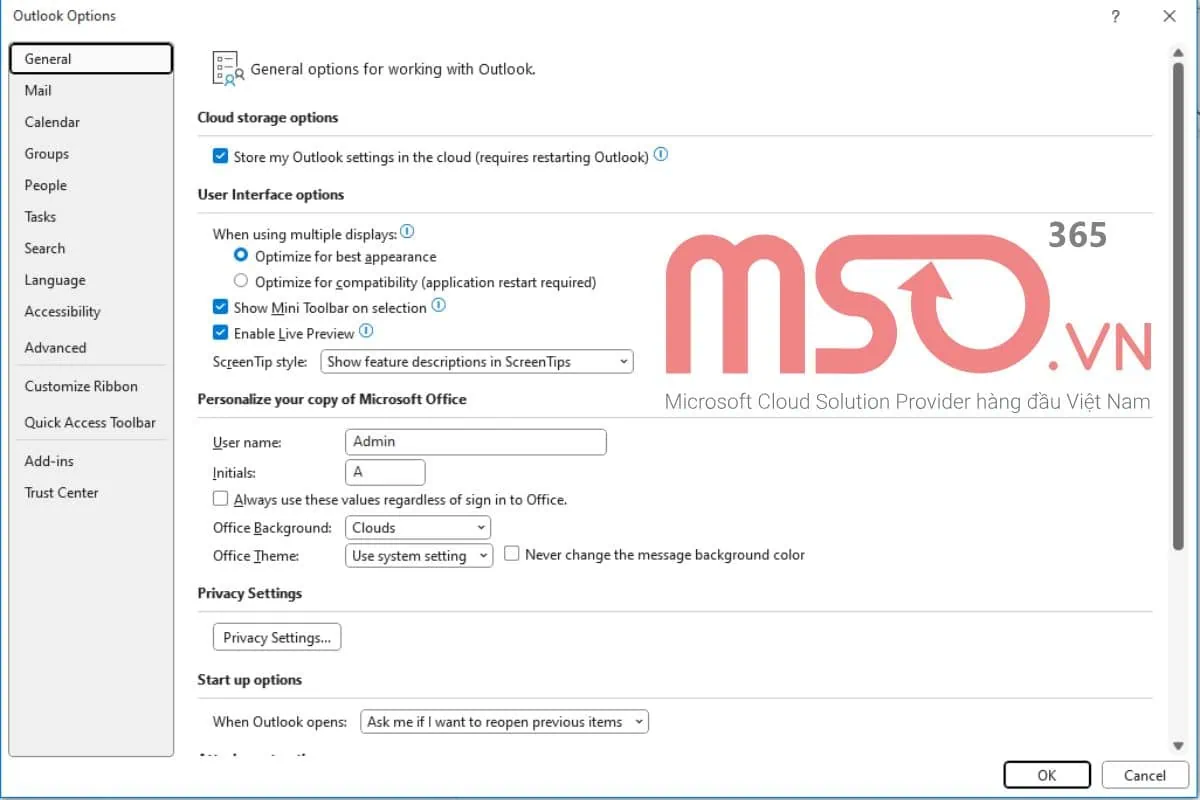
Task: Click info icon beside "When using multiple displays"
Action: [407, 231]
